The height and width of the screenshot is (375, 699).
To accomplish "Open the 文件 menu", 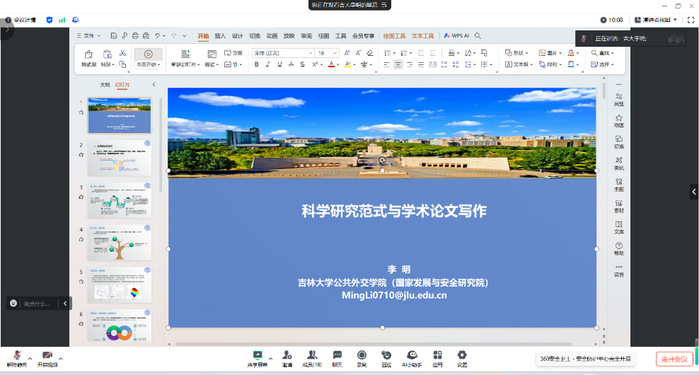I will (x=89, y=36).
